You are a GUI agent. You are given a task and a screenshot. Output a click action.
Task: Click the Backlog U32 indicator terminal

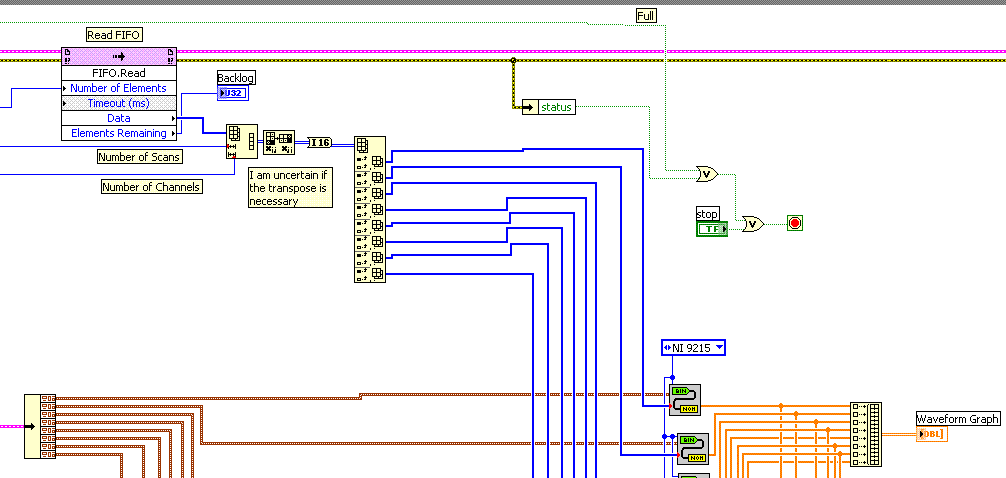231,93
